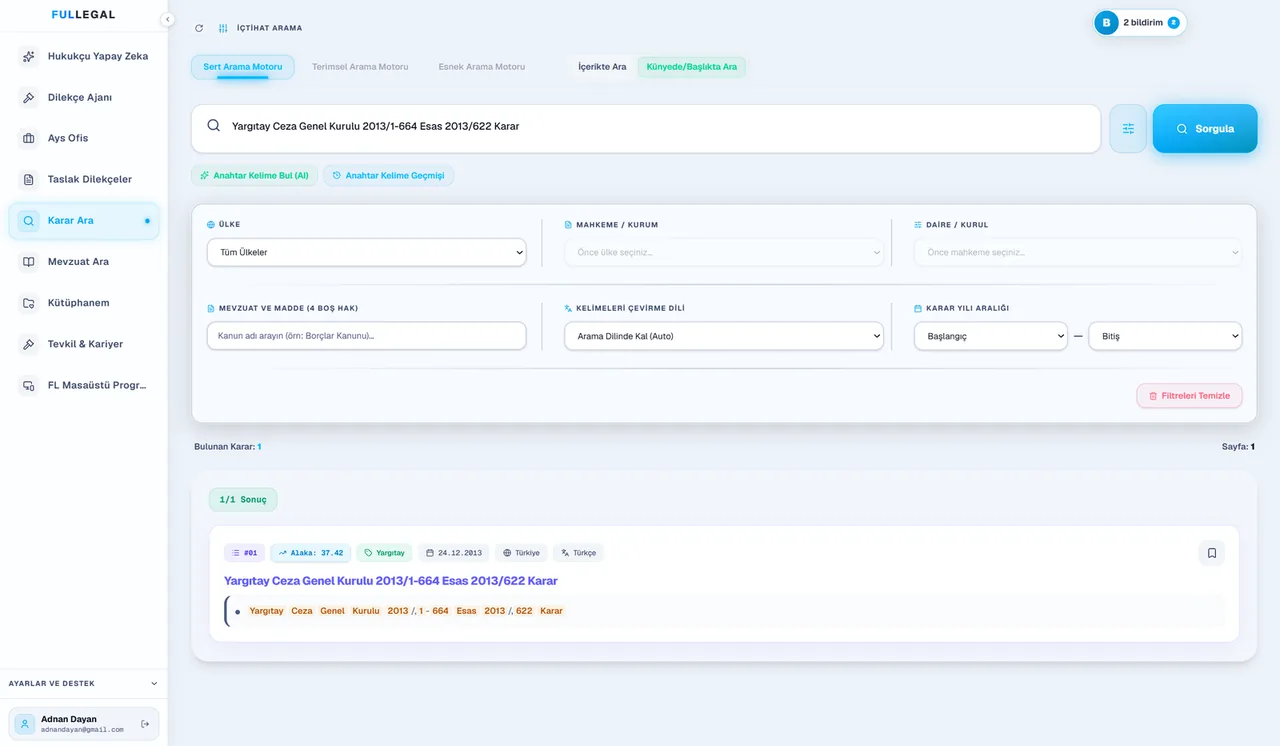Open Hukukçu Yapay Zeka via its sparkle icon
This screenshot has width=1280, height=746.
29,57
